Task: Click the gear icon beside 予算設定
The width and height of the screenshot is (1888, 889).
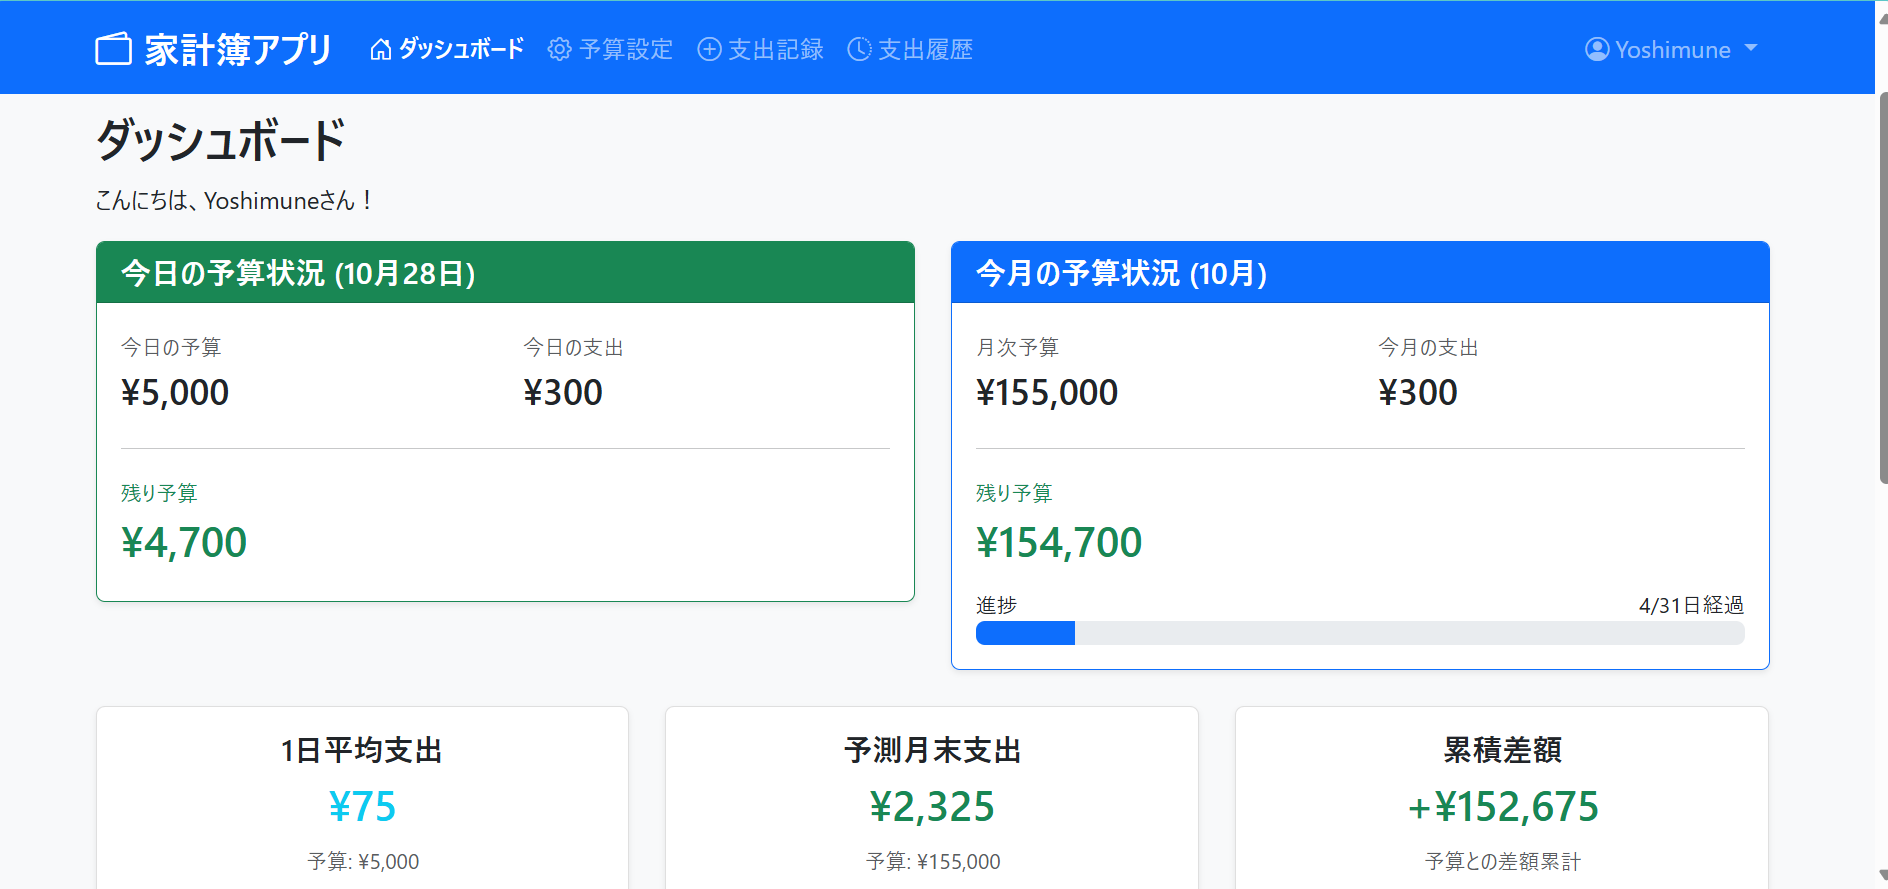Action: tap(559, 49)
